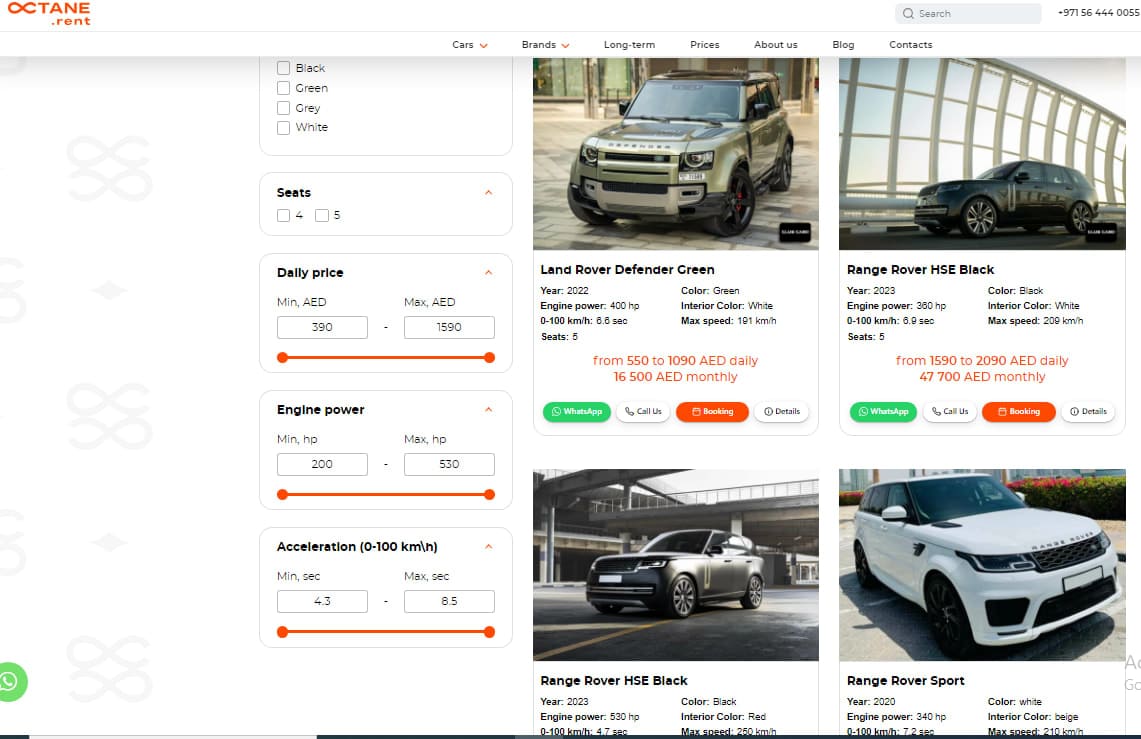Click Booking for Land Rover Defender Green
Image resolution: width=1141 pixels, height=739 pixels.
coord(712,412)
